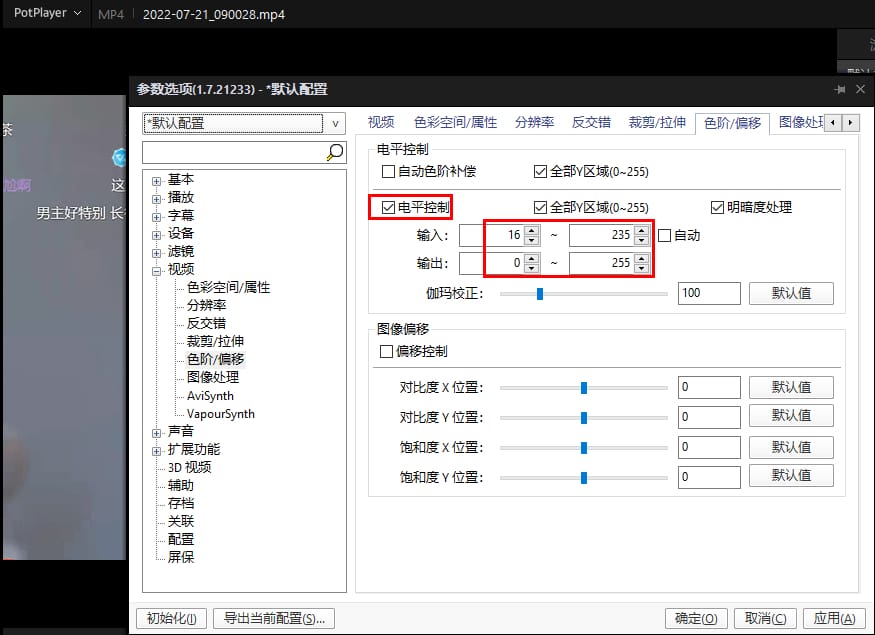Click 导出当前配置(S) button

pyautogui.click(x=275, y=618)
